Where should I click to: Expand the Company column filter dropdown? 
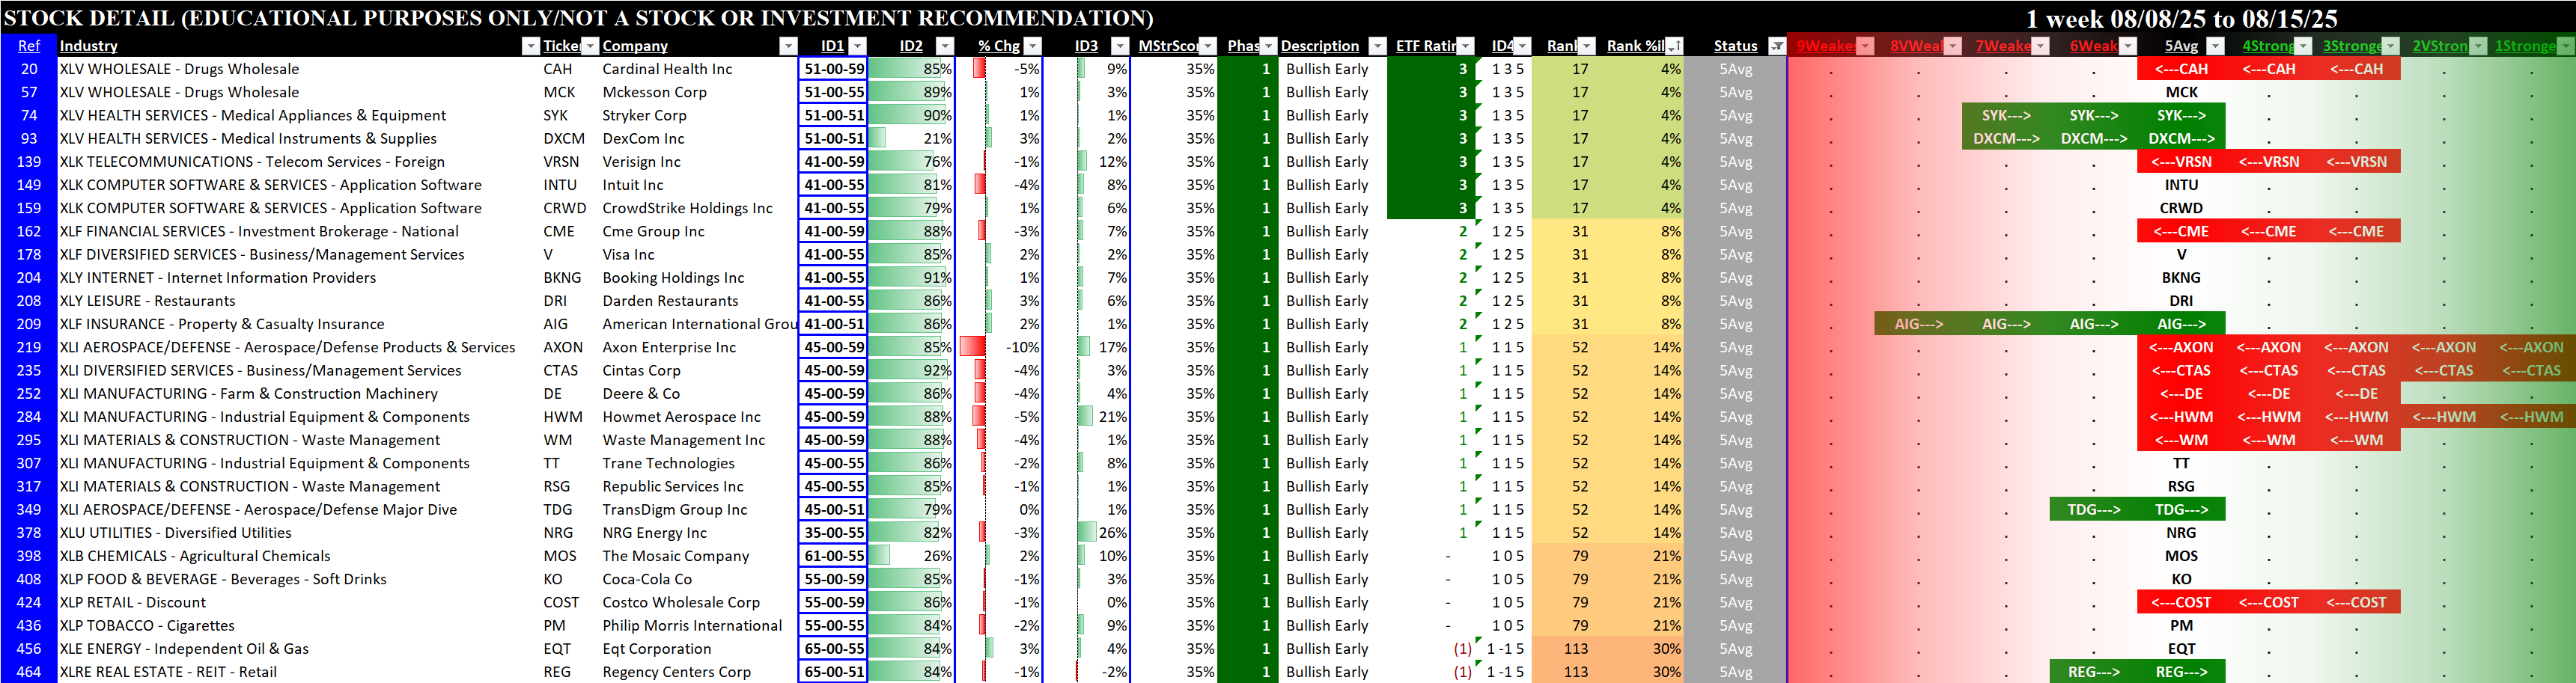coord(788,46)
